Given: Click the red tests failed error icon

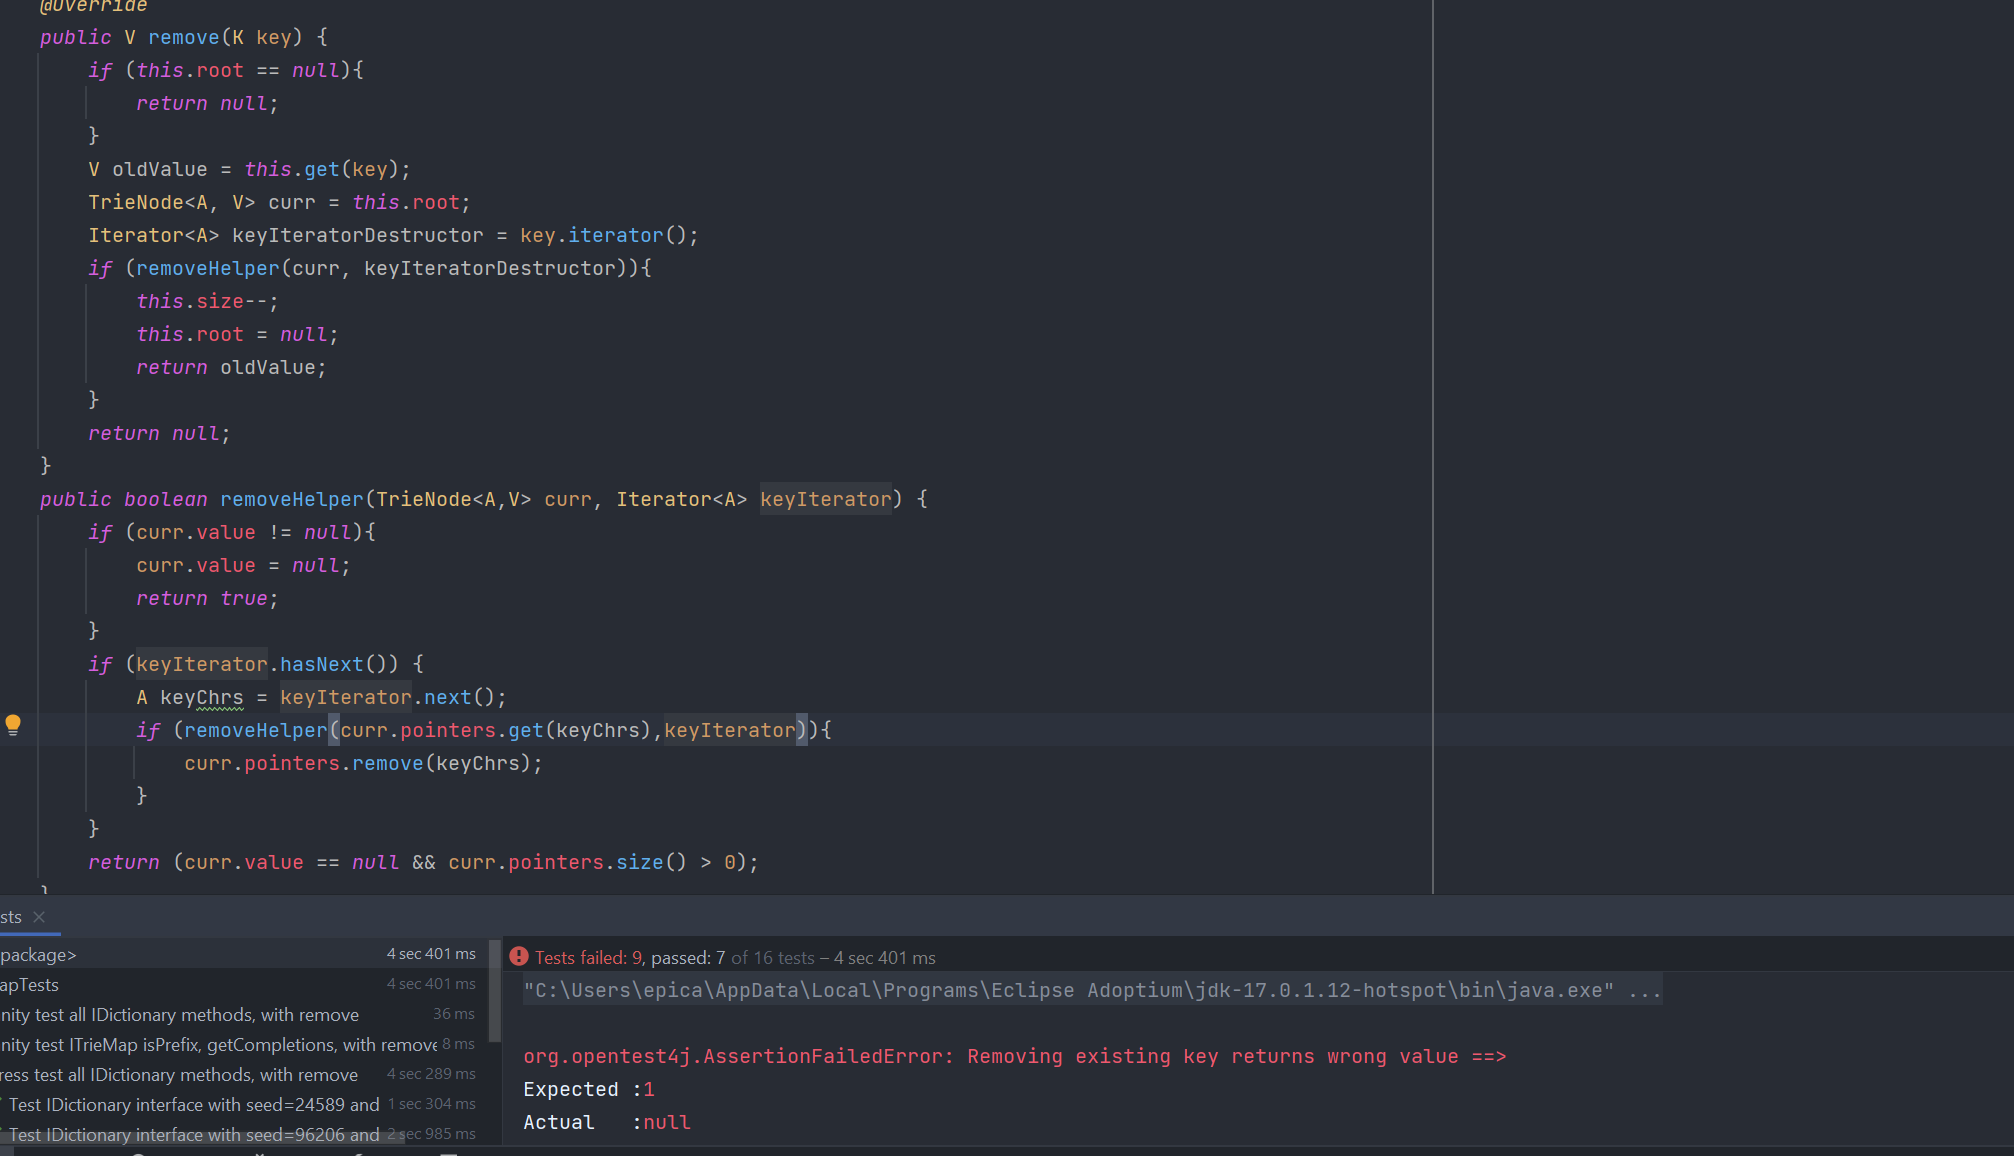Looking at the screenshot, I should (518, 957).
